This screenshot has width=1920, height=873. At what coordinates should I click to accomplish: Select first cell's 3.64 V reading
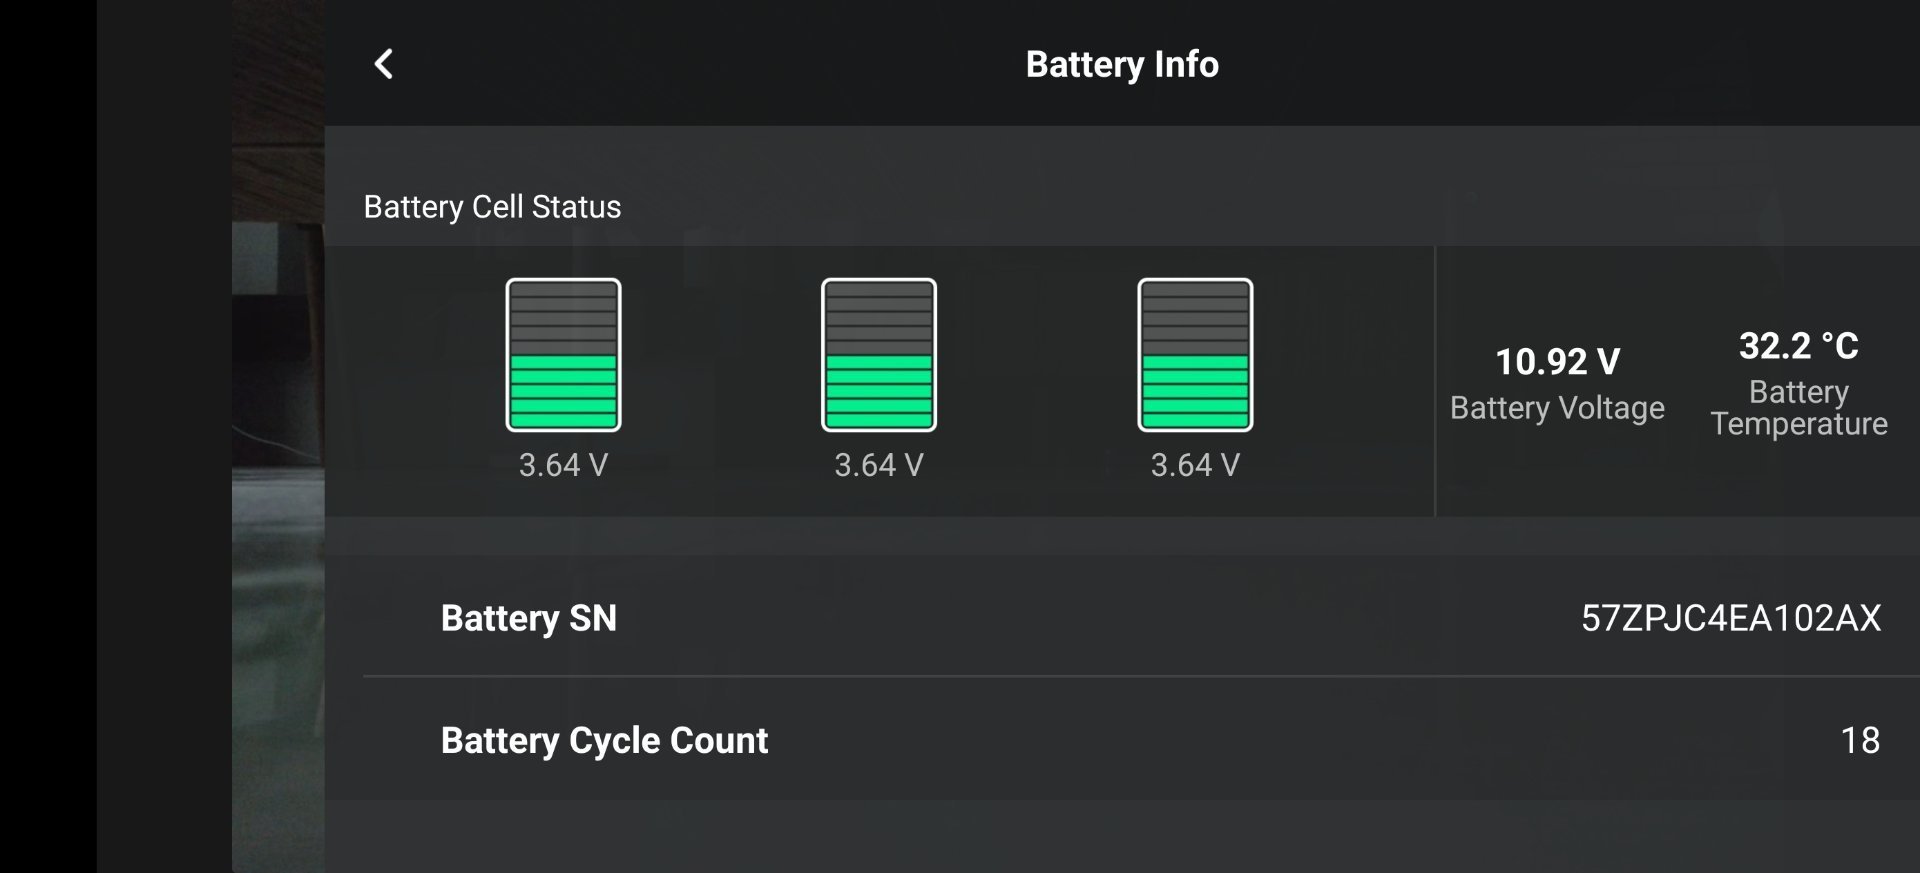click(563, 465)
